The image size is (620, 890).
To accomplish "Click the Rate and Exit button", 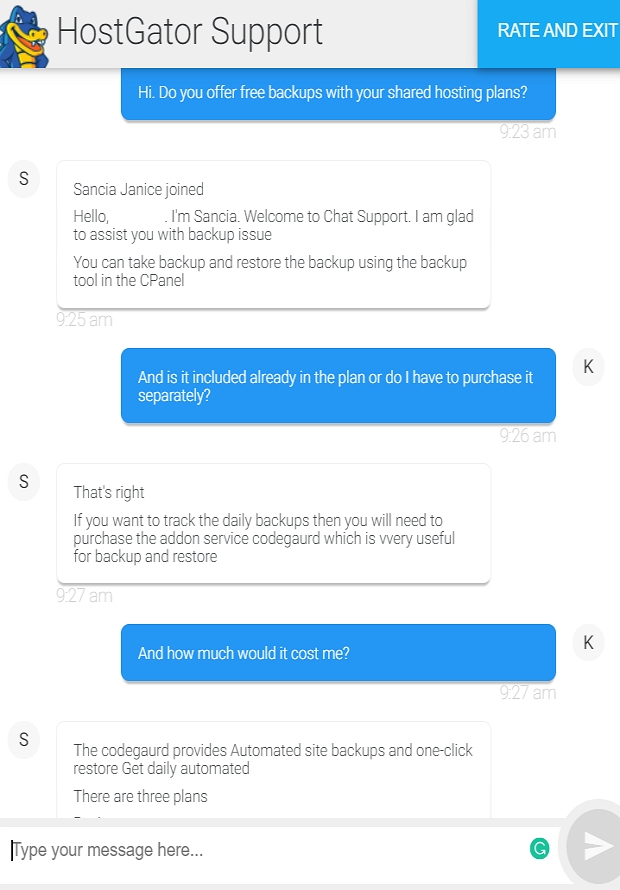I will tap(548, 33).
